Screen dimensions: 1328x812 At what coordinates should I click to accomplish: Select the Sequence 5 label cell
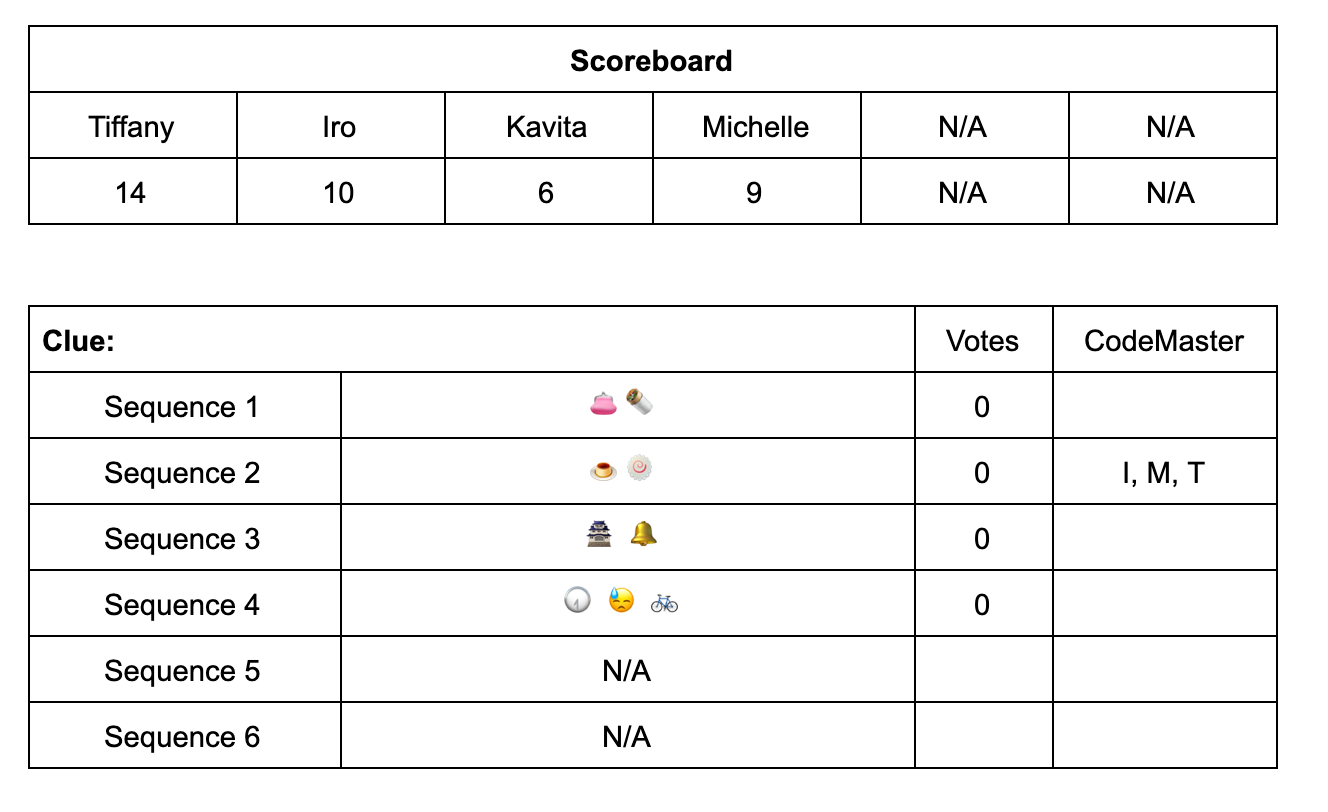click(185, 669)
